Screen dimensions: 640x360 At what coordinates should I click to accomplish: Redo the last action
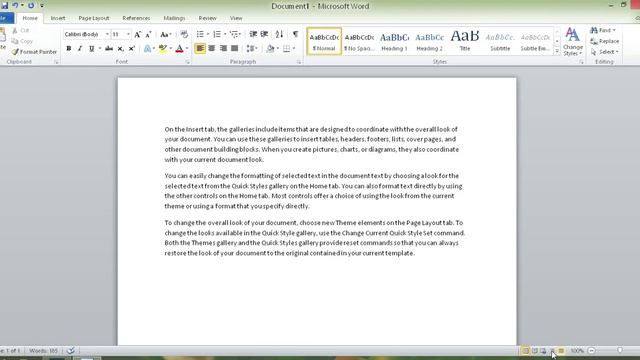tap(31, 6)
